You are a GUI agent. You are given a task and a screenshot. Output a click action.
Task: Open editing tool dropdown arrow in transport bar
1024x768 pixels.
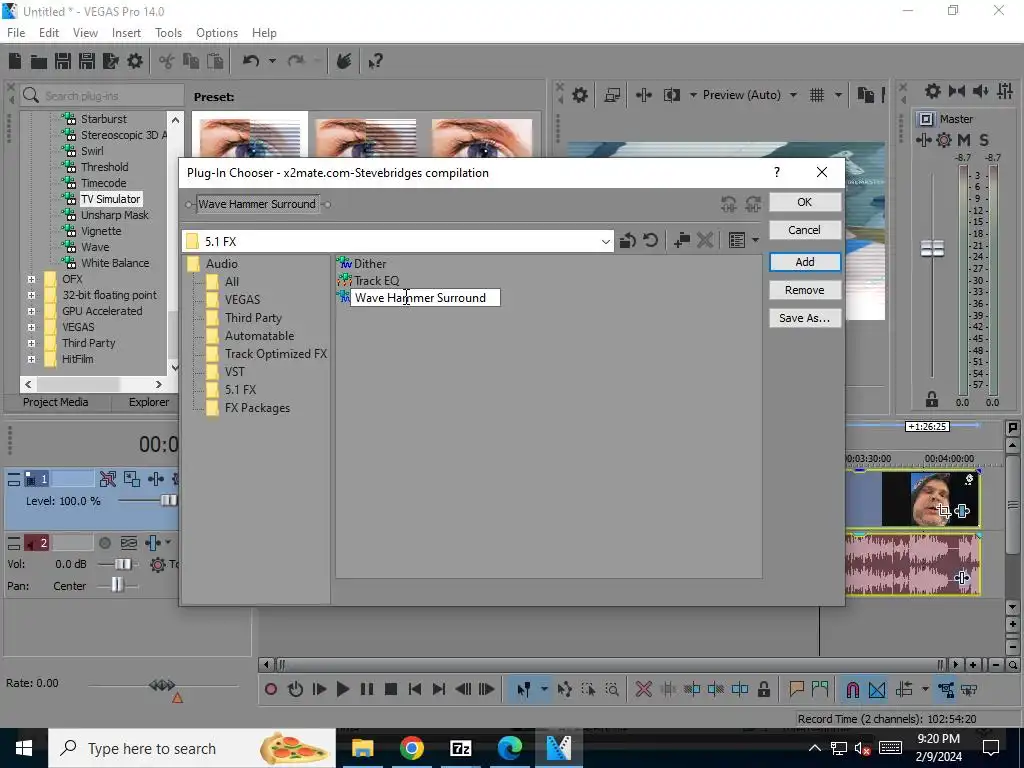544,689
